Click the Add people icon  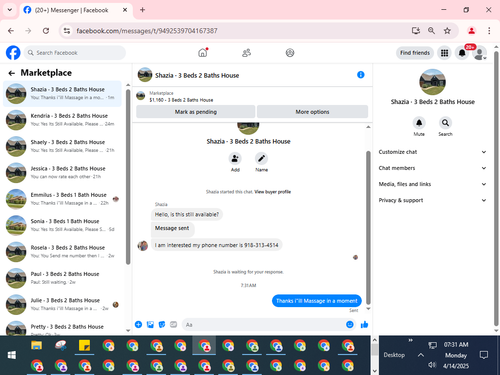(235, 158)
